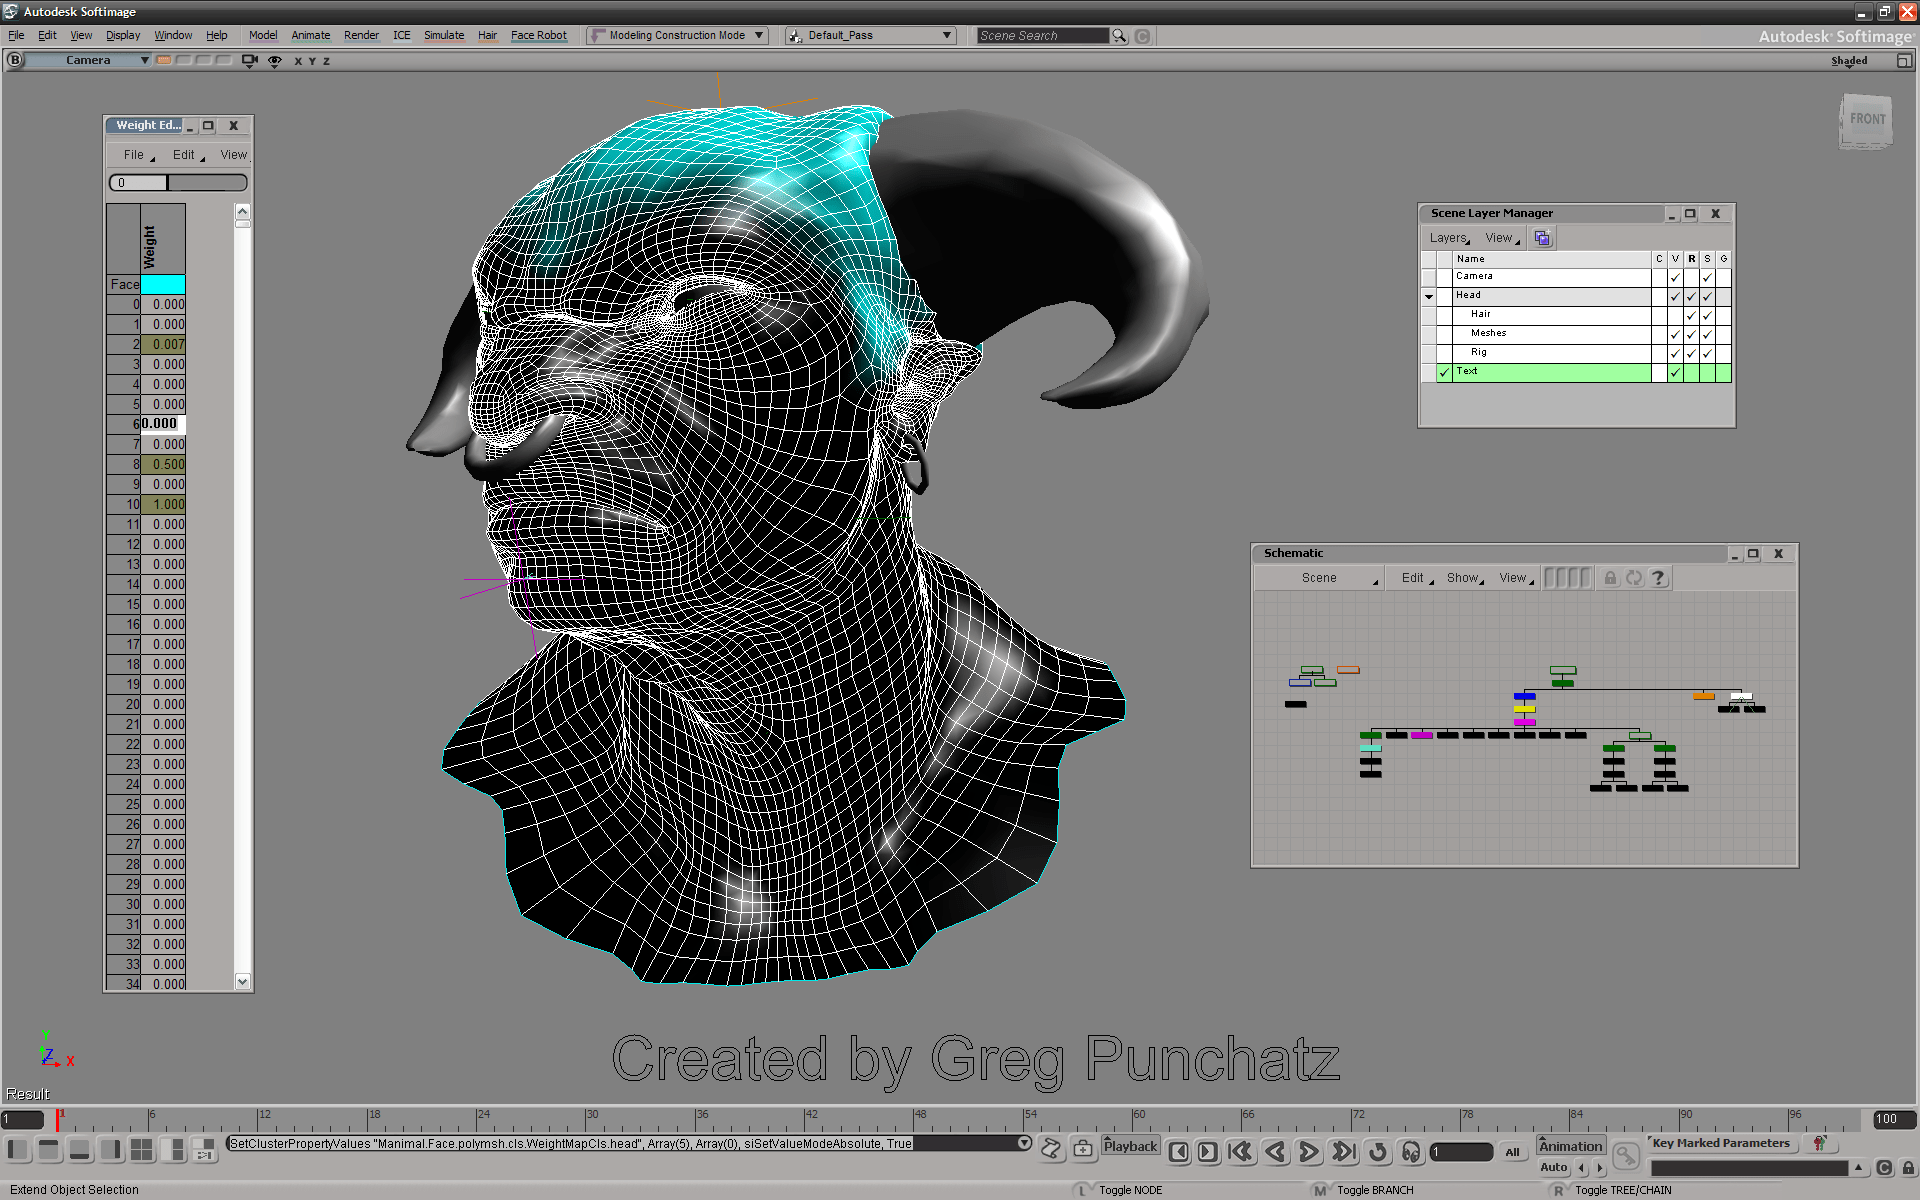Viewport: 1920px width, 1200px height.
Task: Toggle render visibility for the Hair layer
Action: 1691,315
